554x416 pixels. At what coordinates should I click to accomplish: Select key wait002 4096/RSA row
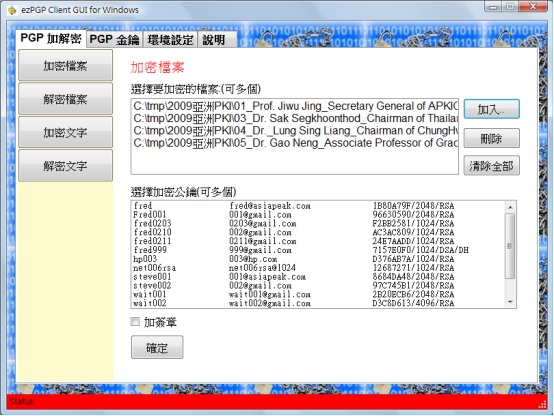click(318, 303)
